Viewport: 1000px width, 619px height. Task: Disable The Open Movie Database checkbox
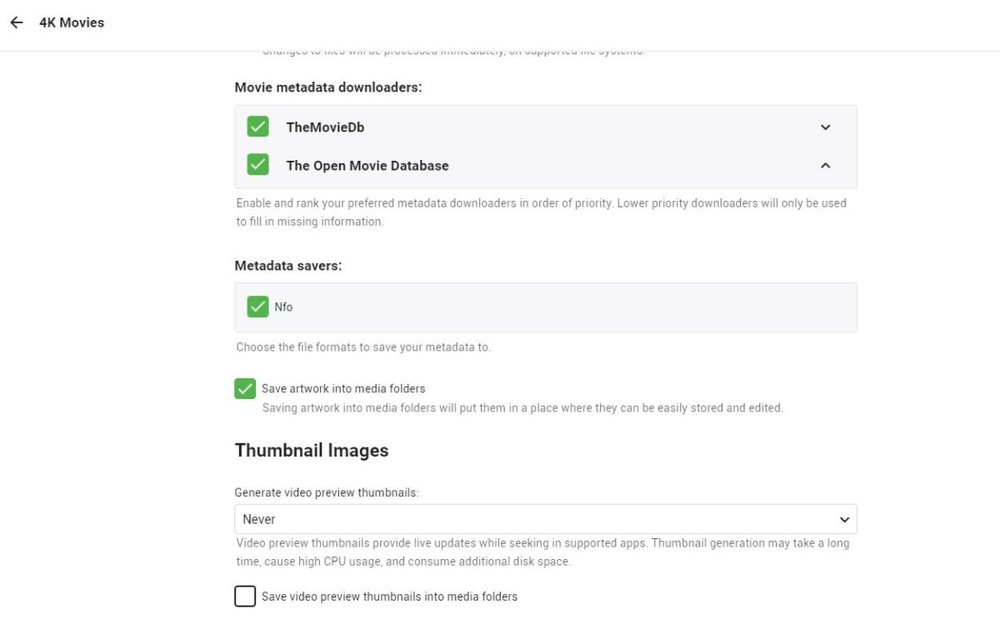coord(258,165)
